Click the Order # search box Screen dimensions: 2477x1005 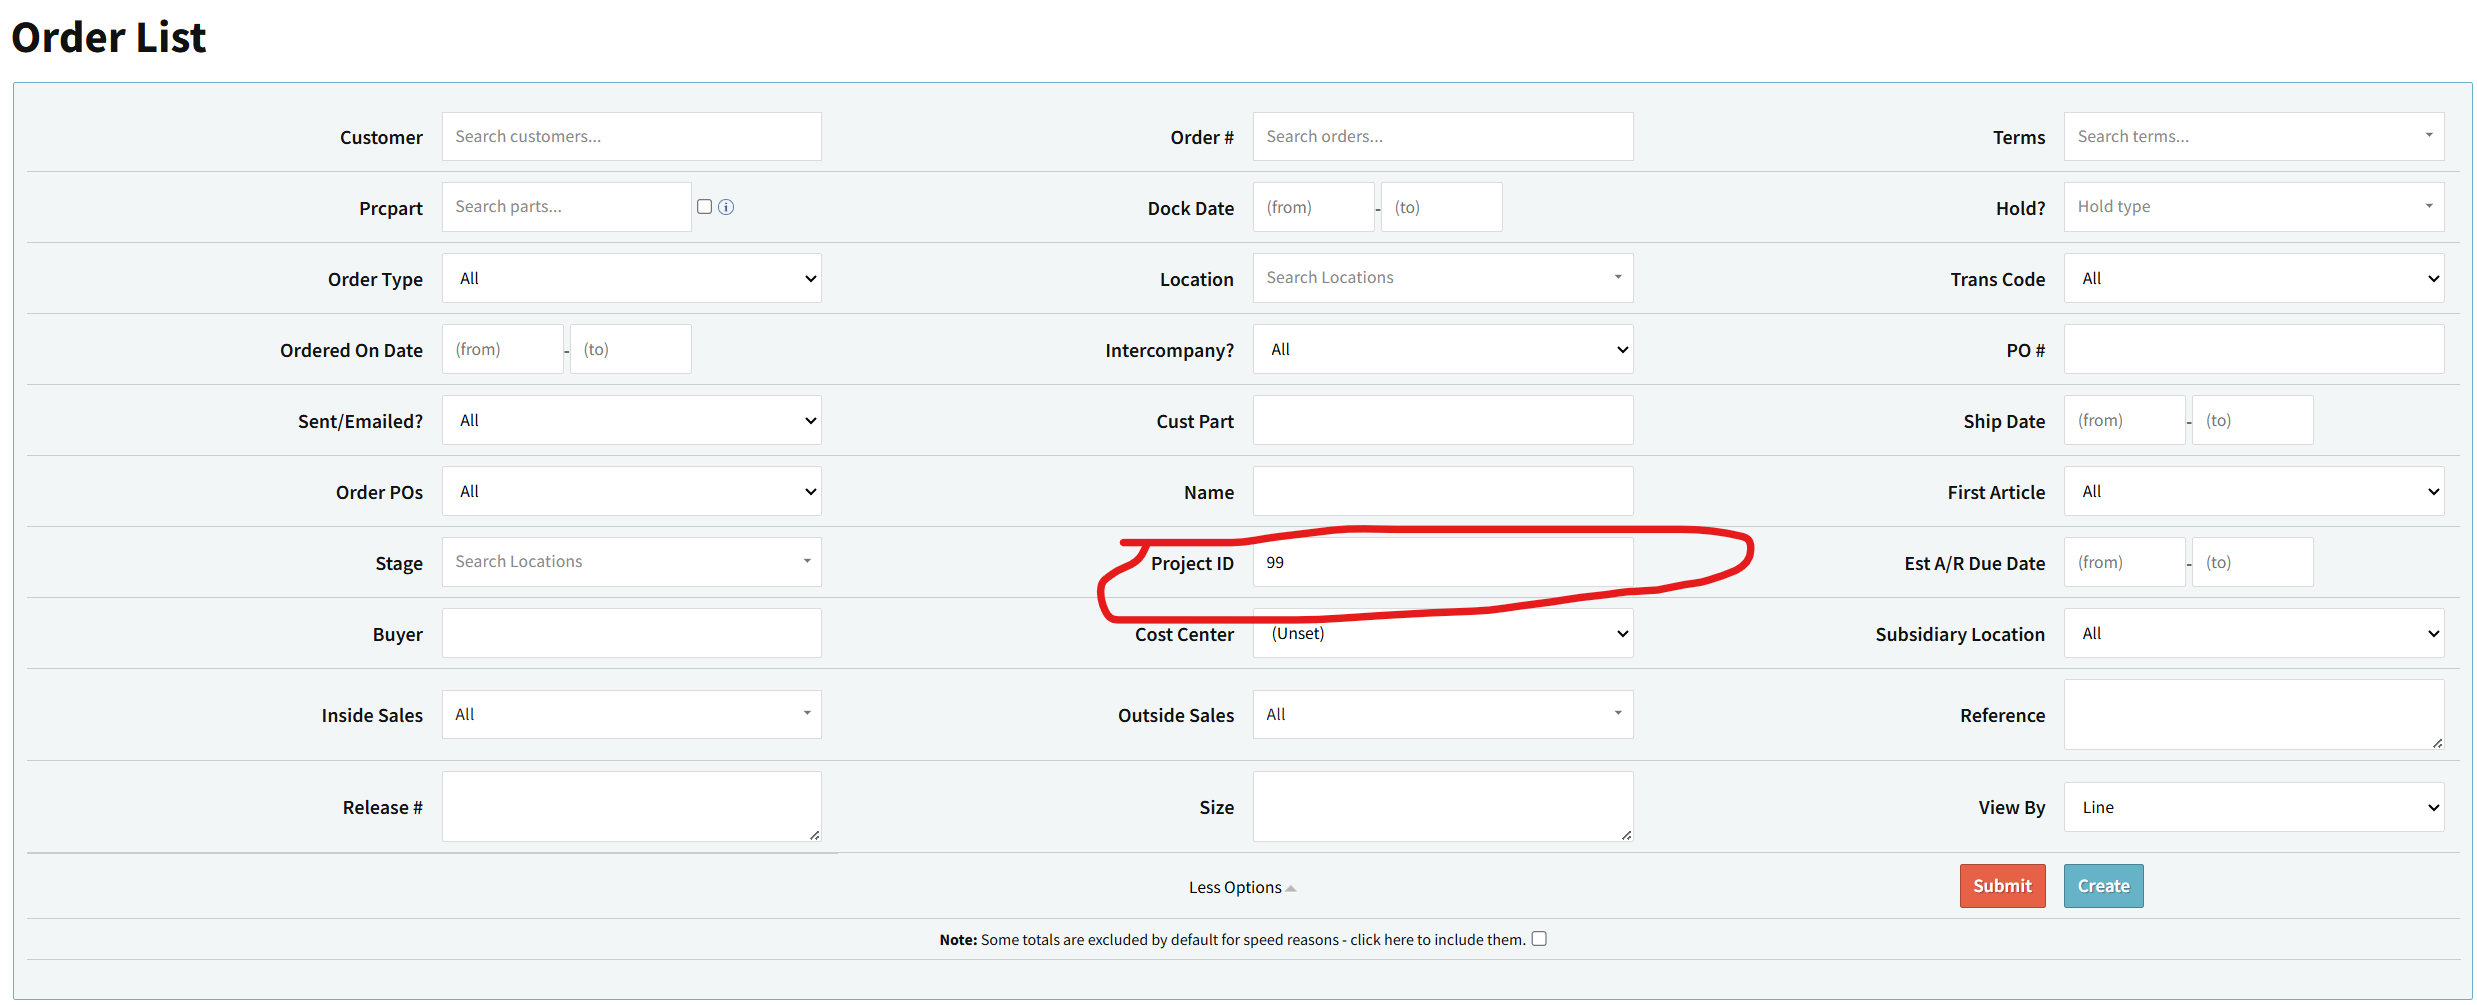[x=1442, y=137]
